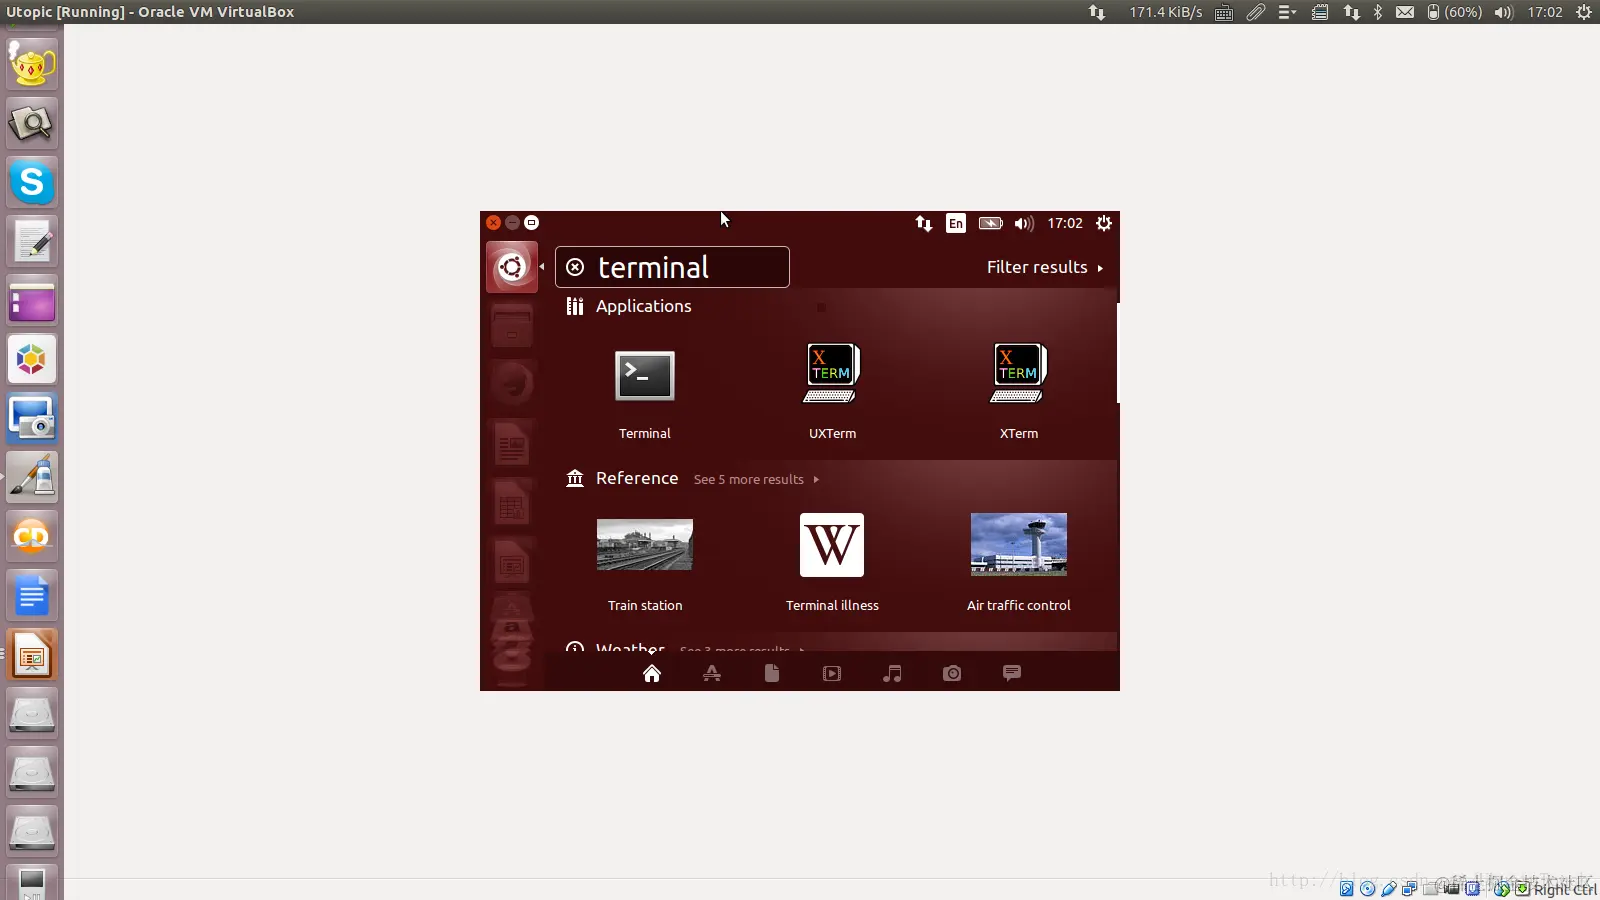Open the guest clock showing 17:02

pyautogui.click(x=1065, y=223)
